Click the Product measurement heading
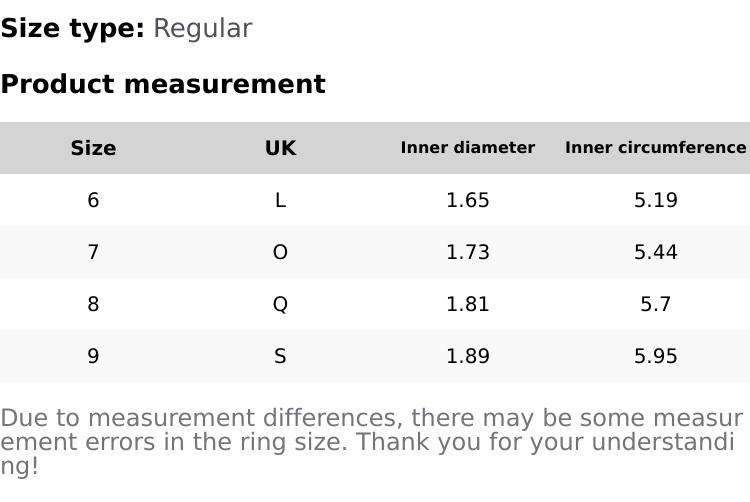This screenshot has width=750, height=502. click(x=163, y=84)
